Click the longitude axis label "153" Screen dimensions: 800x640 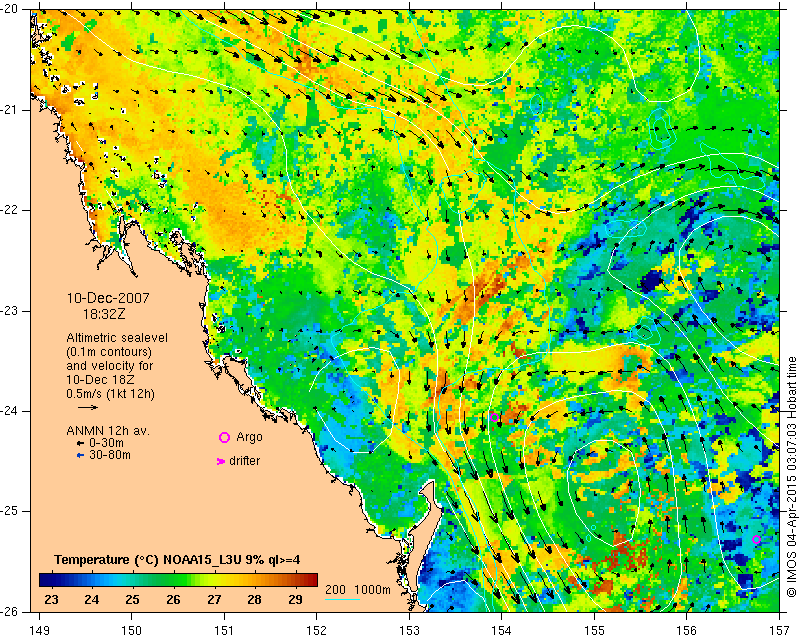(409, 630)
